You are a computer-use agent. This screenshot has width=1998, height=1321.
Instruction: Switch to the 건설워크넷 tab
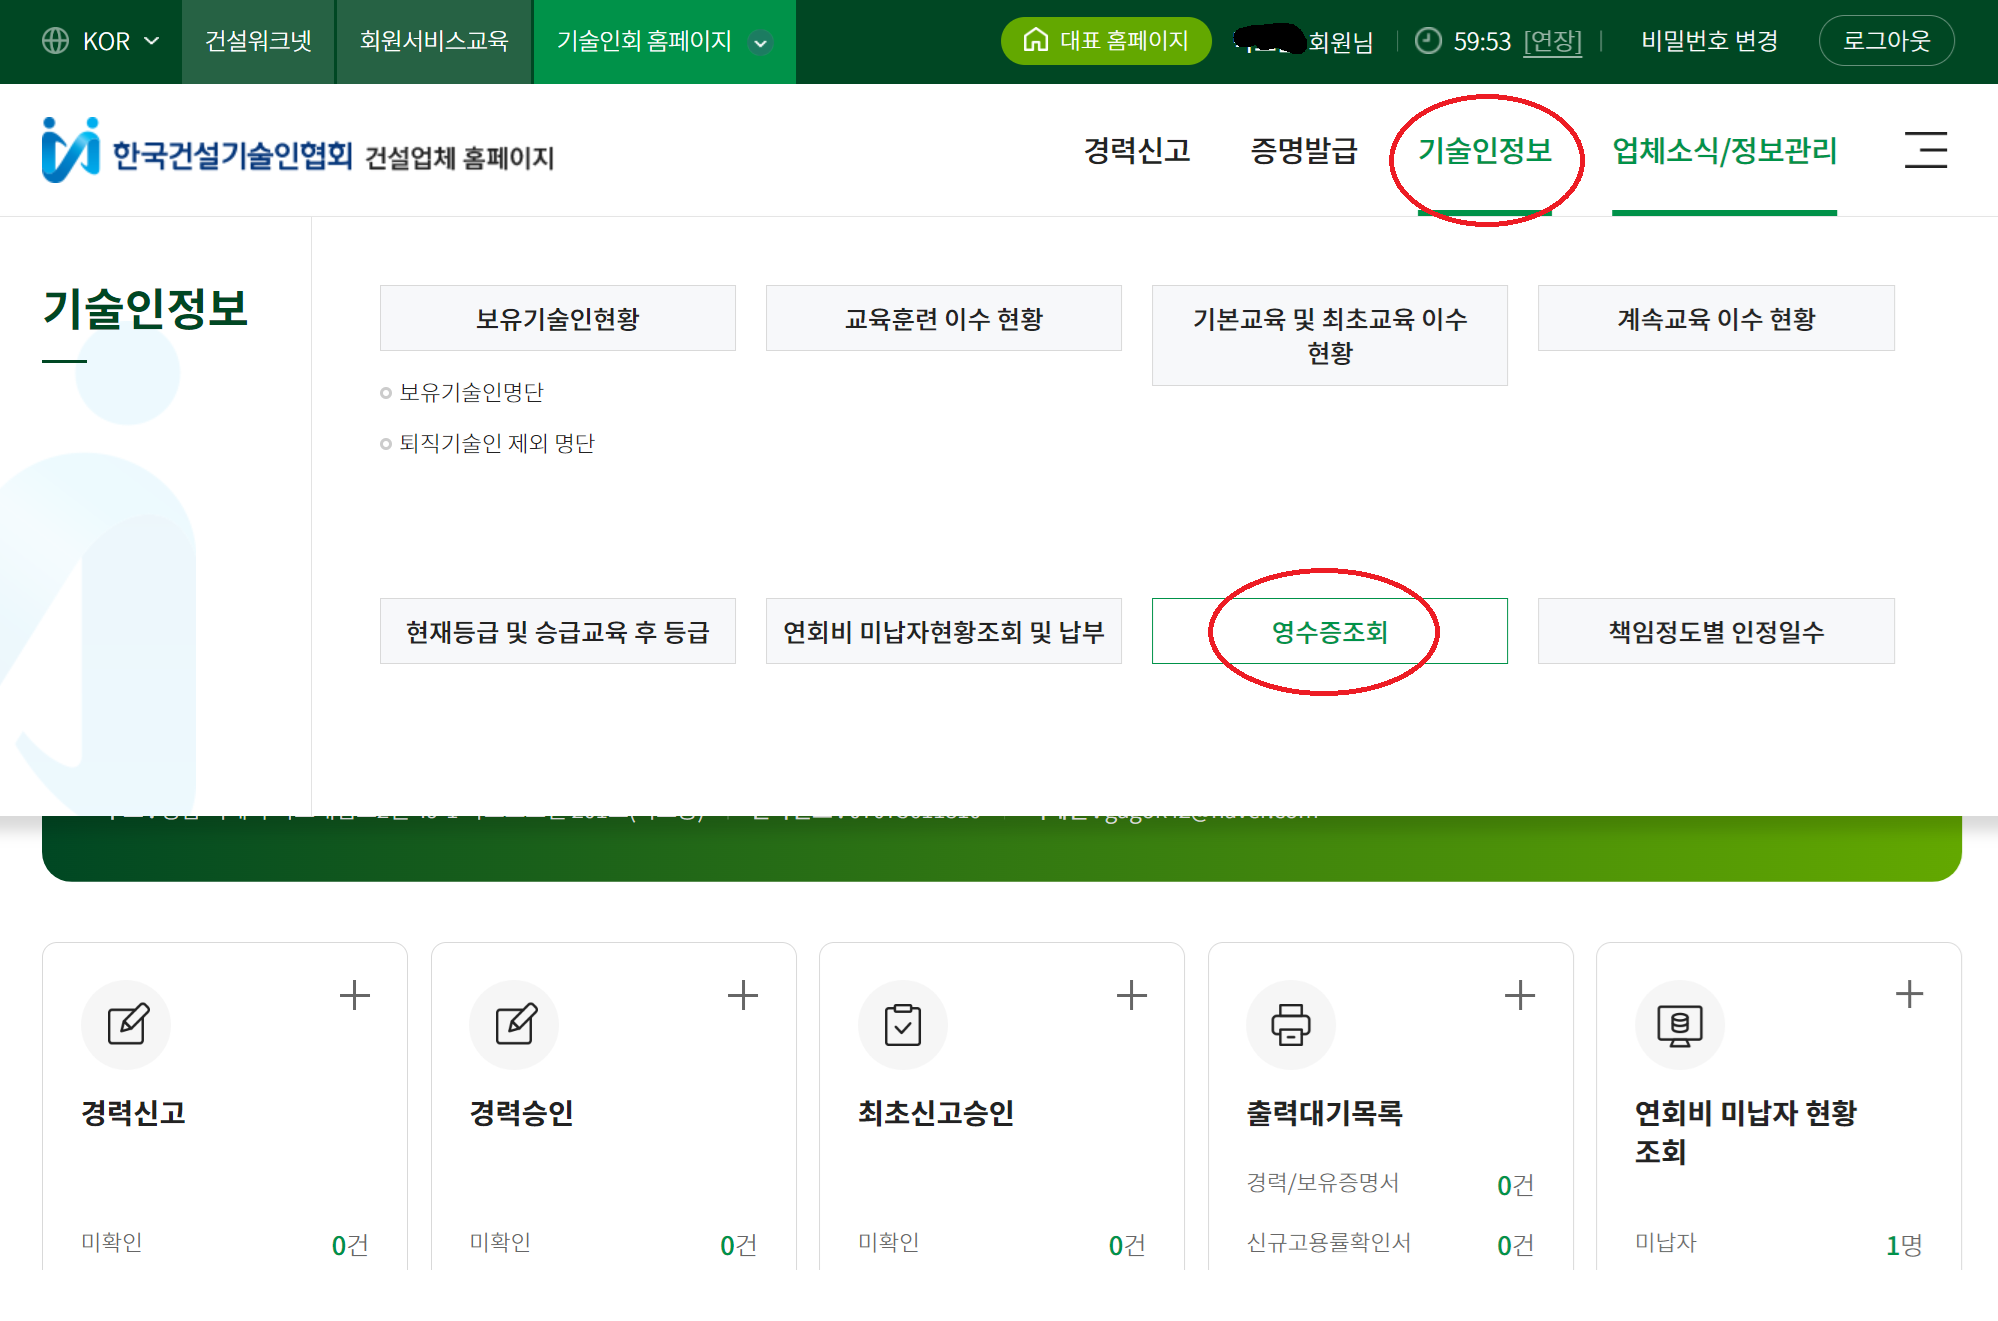258,41
